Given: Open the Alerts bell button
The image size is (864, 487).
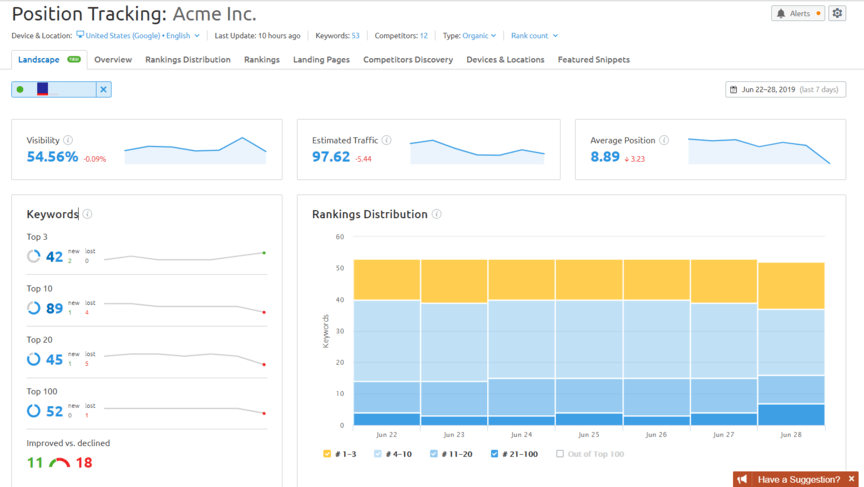Looking at the screenshot, I should pyautogui.click(x=797, y=14).
